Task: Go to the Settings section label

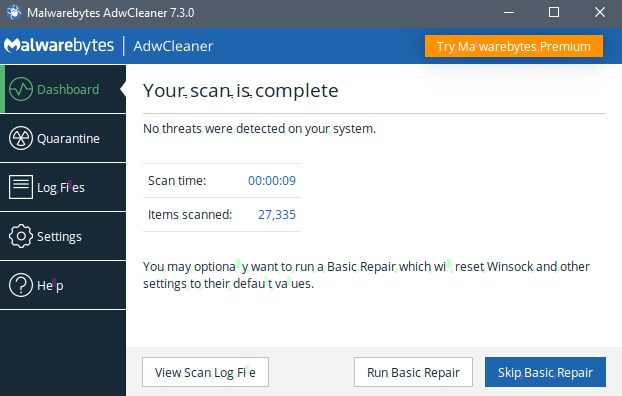Action: coord(59,236)
